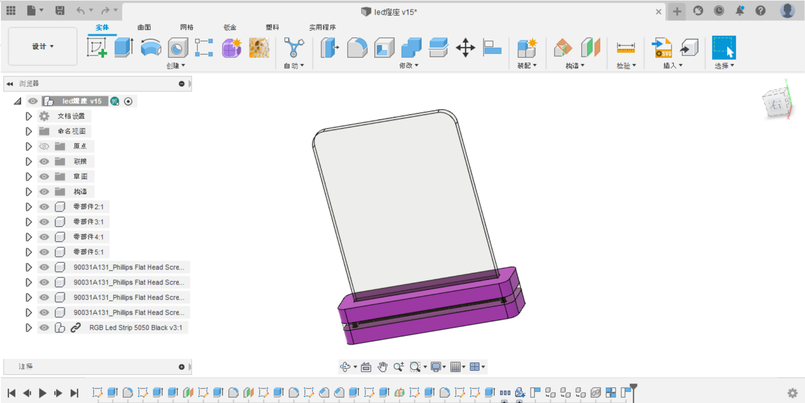Click the Undo arrow
Viewport: 805px width, 403px height.
click(81, 10)
